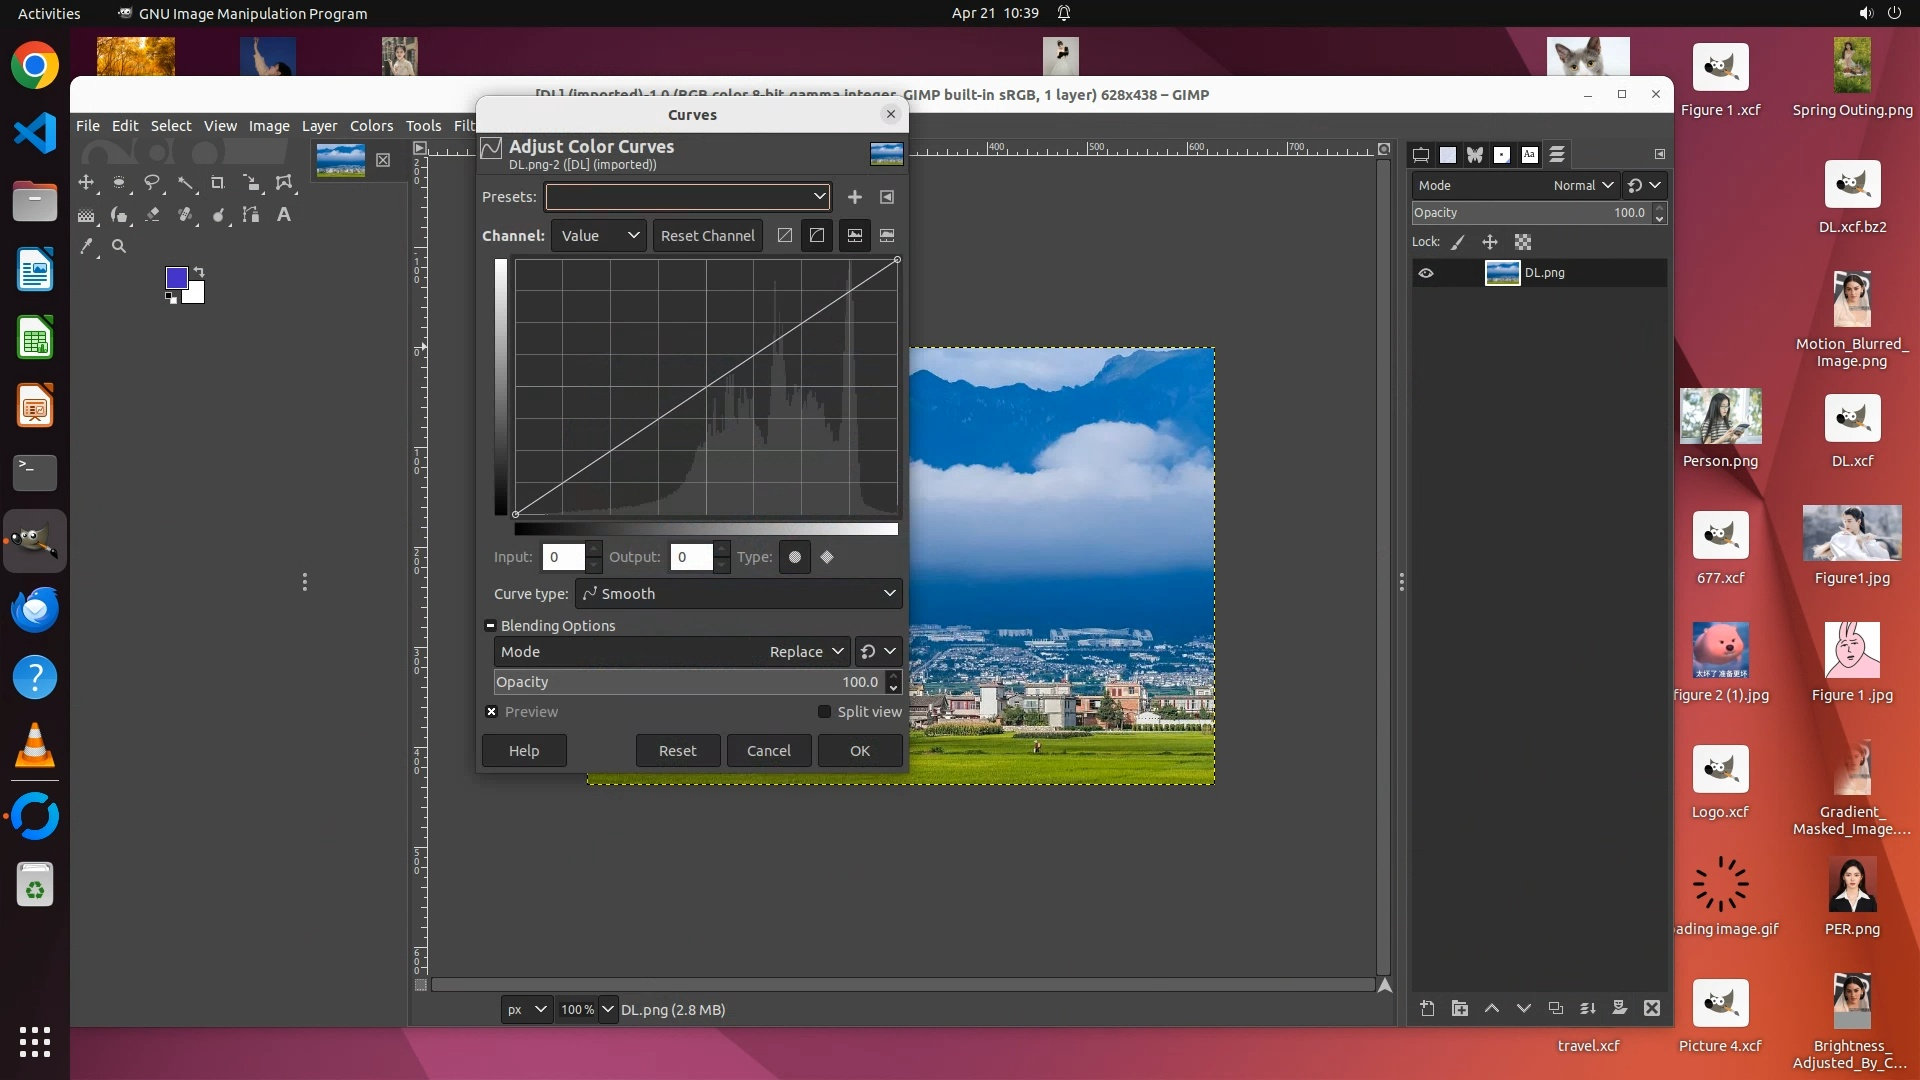Enable the Split view checkbox
This screenshot has height=1080, width=1920.
824,712
